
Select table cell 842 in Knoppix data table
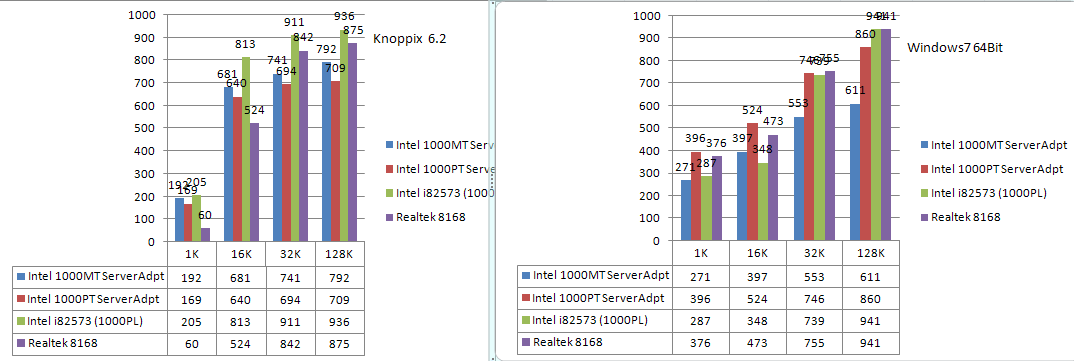[x=290, y=344]
